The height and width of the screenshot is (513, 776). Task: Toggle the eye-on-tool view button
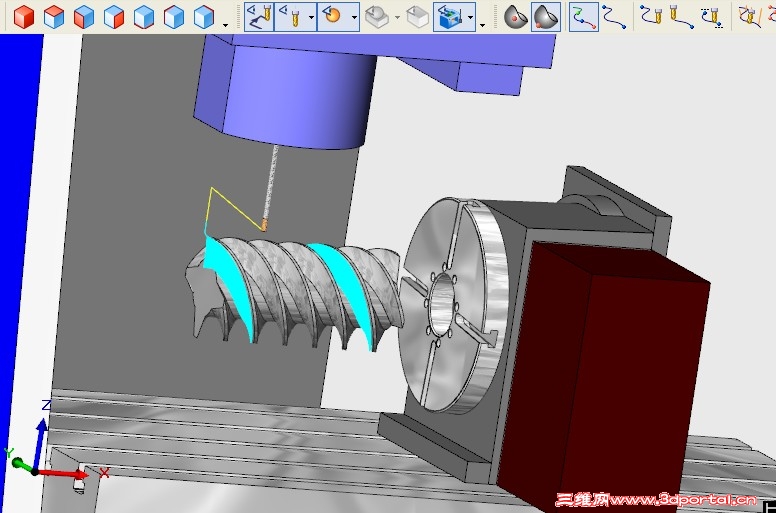pyautogui.click(x=290, y=17)
